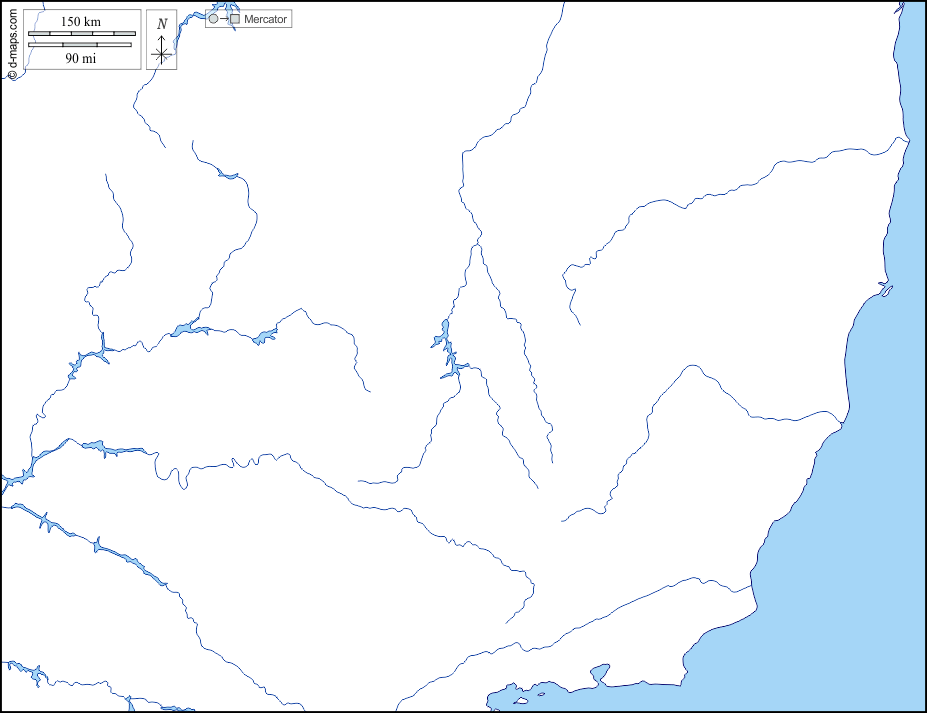The height and width of the screenshot is (713, 927).
Task: Click the circle icon beside Mercator
Action: [x=213, y=19]
